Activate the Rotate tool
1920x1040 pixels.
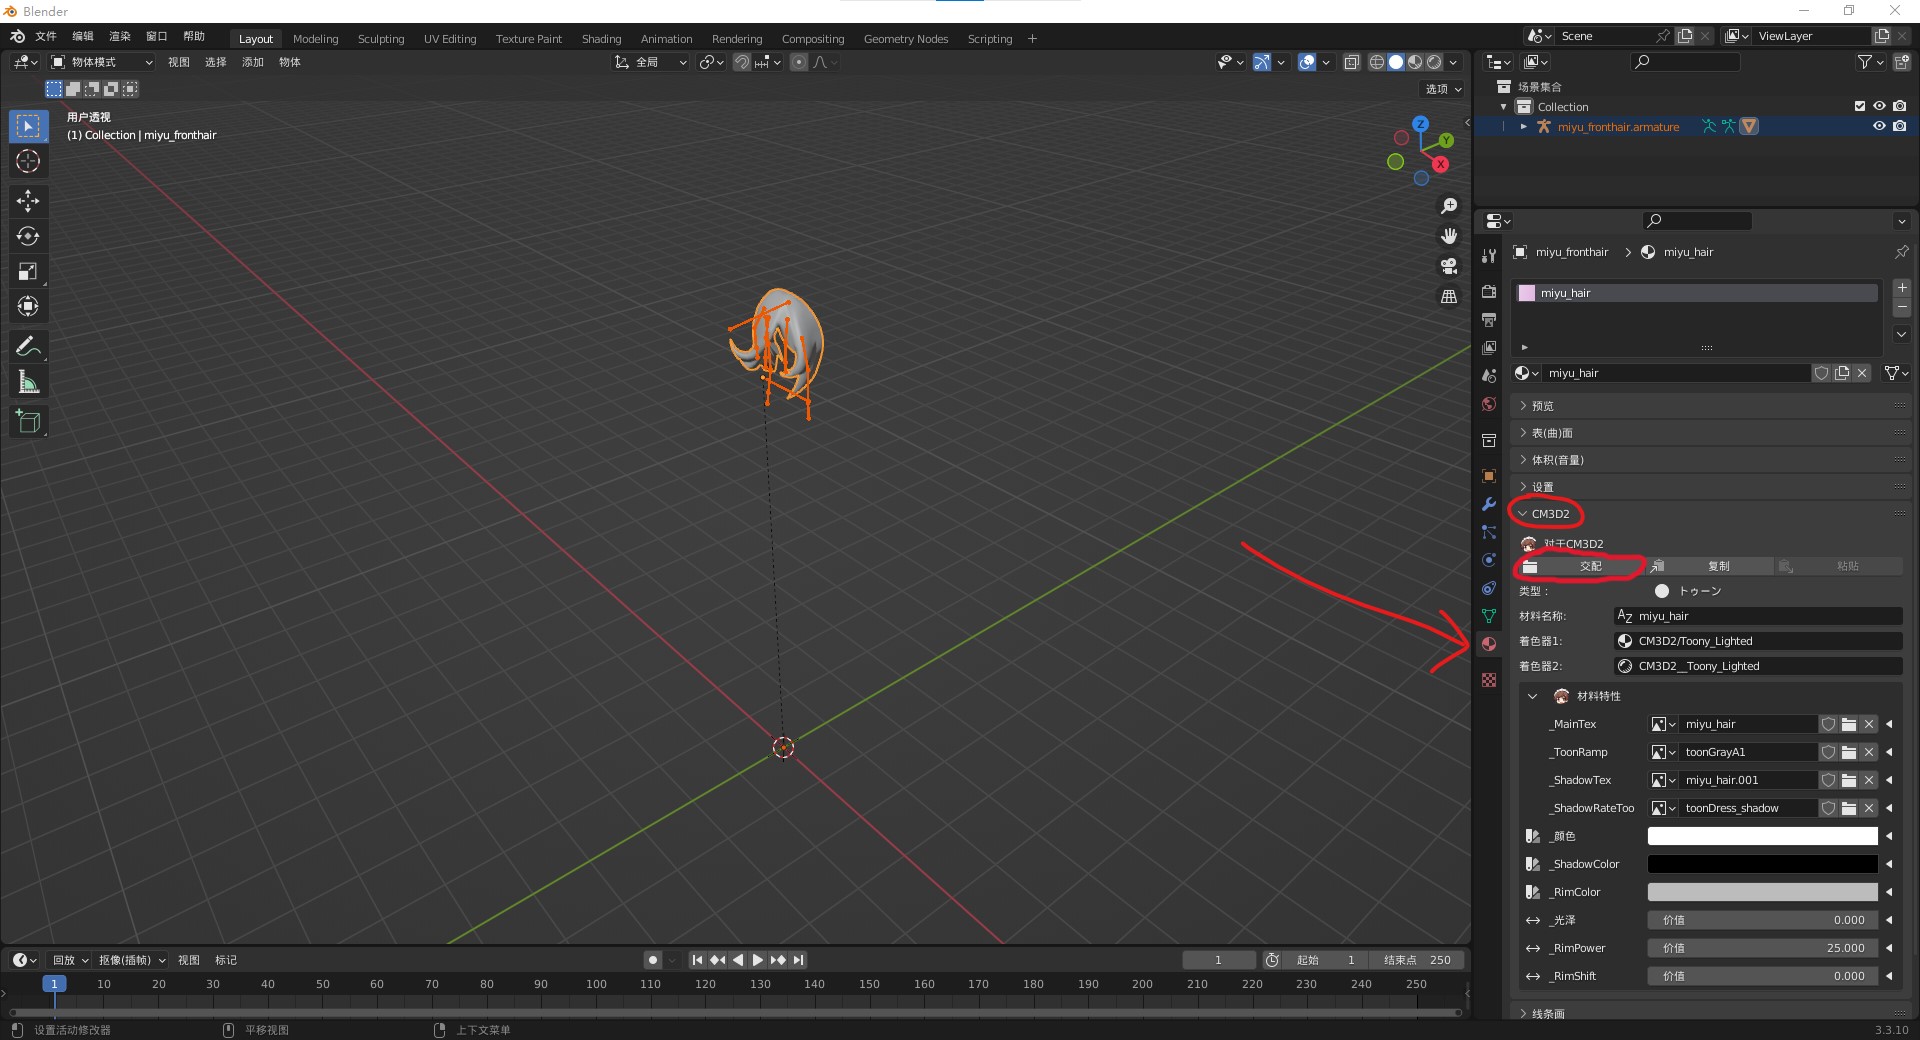(28, 236)
